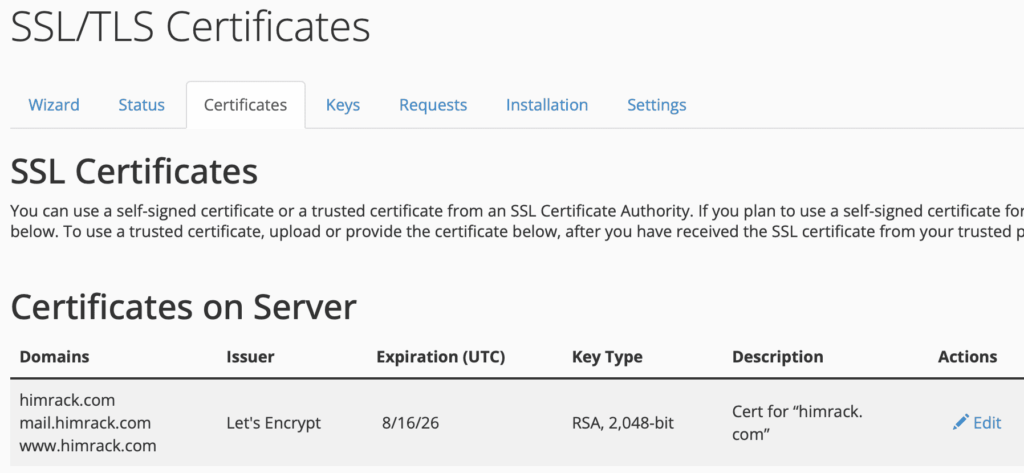Click the Issuer column header
Viewport: 1024px width, 473px height.
(x=250, y=357)
